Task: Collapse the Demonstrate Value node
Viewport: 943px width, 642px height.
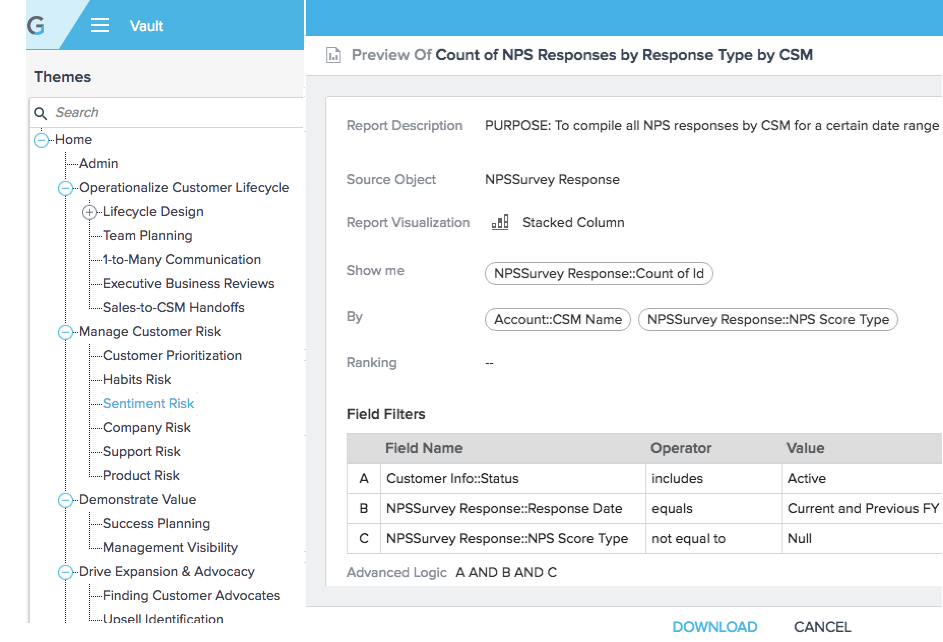Action: [x=66, y=500]
